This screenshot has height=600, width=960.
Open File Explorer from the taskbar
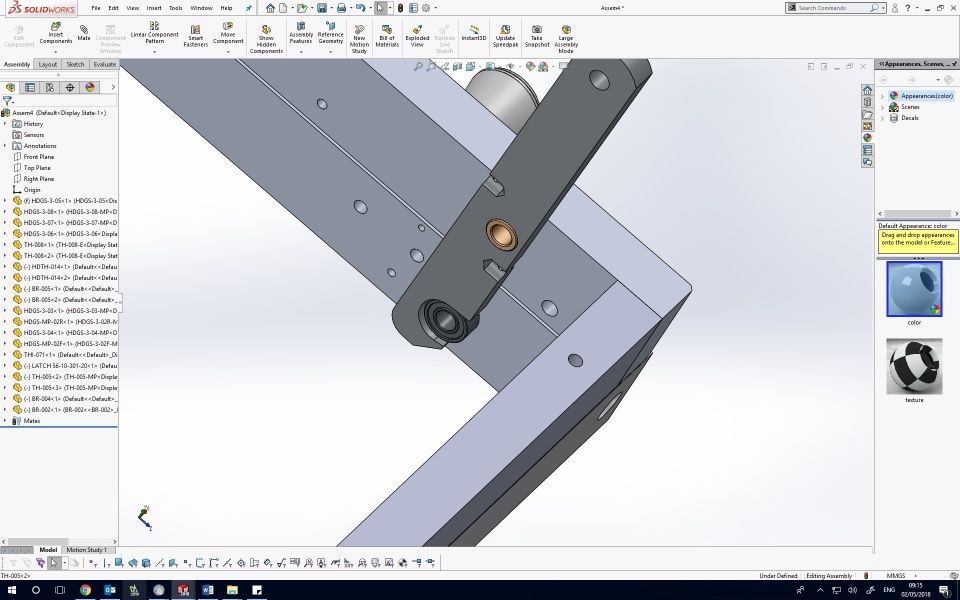point(232,590)
